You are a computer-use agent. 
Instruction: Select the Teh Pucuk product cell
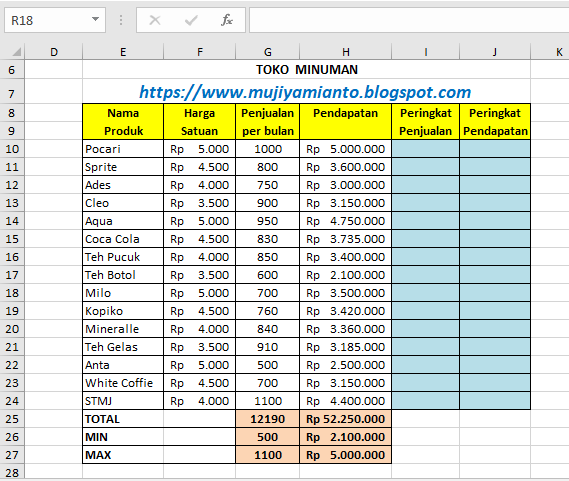pos(123,257)
